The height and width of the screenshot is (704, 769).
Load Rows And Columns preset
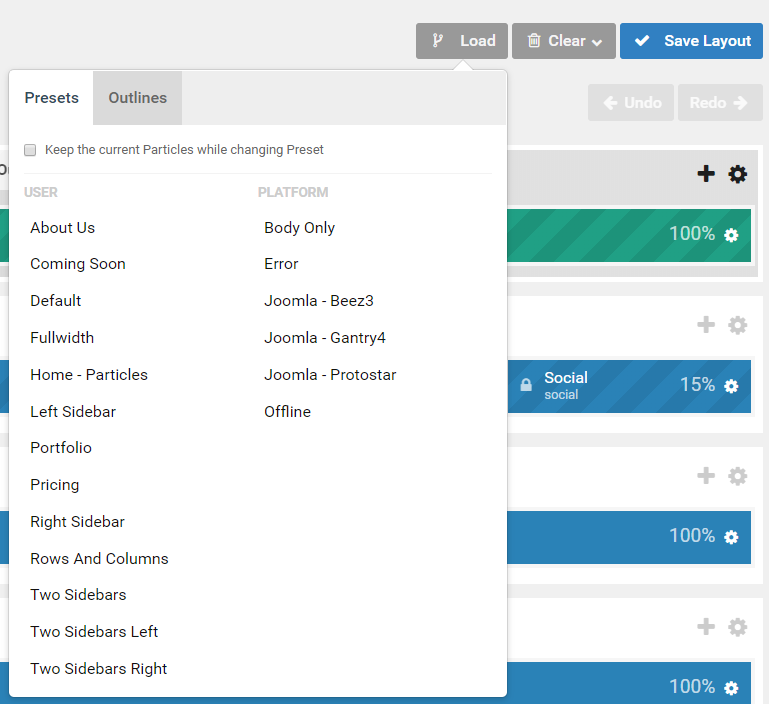[99, 558]
